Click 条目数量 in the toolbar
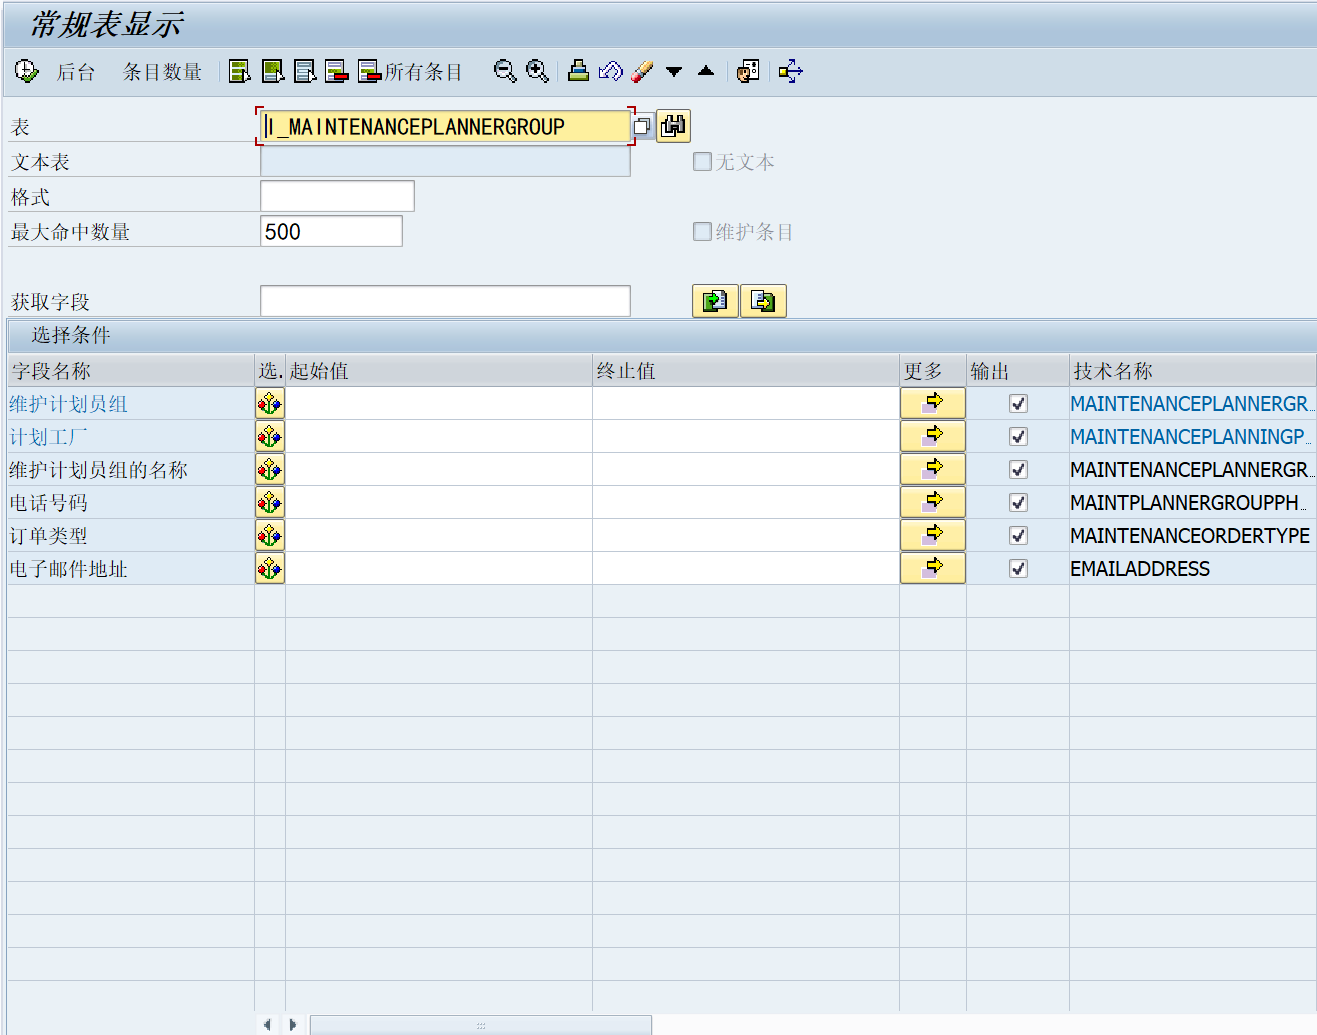The width and height of the screenshot is (1317, 1035). coord(162,72)
